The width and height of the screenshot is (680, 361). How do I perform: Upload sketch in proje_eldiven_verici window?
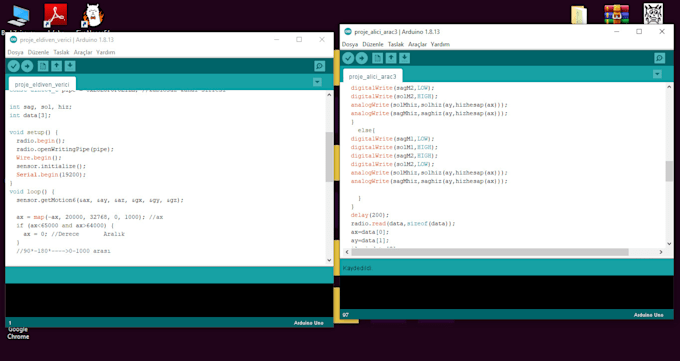[27, 66]
